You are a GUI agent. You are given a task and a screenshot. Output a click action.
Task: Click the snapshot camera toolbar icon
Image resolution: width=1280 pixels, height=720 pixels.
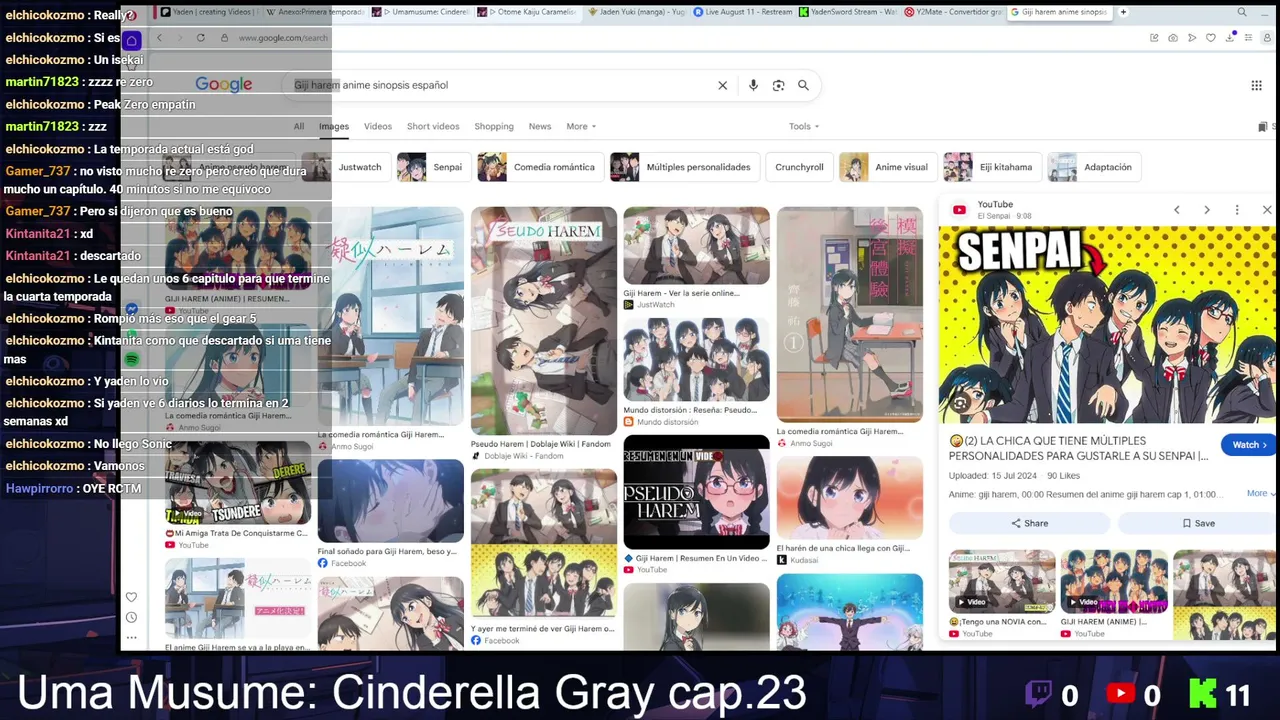(x=1173, y=38)
